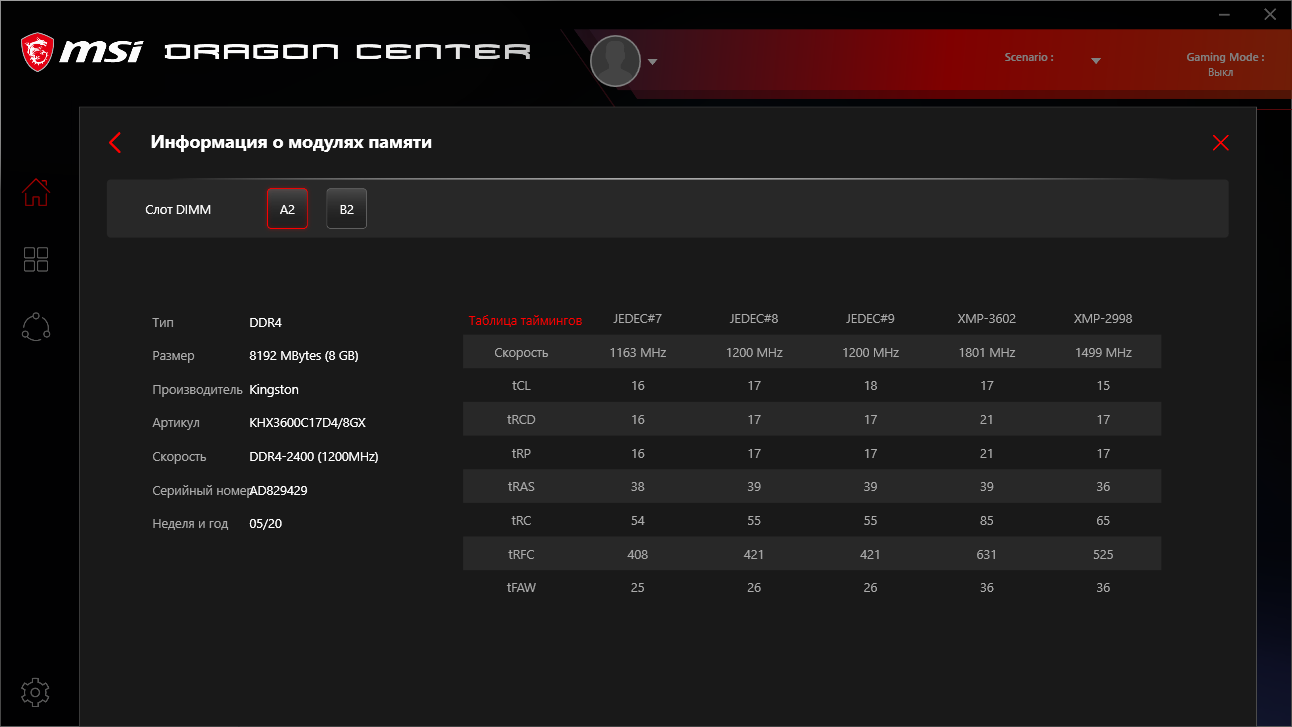Screen dimensions: 1292x727
Task: Click the MSI dragon shield logo
Action: coord(38,52)
